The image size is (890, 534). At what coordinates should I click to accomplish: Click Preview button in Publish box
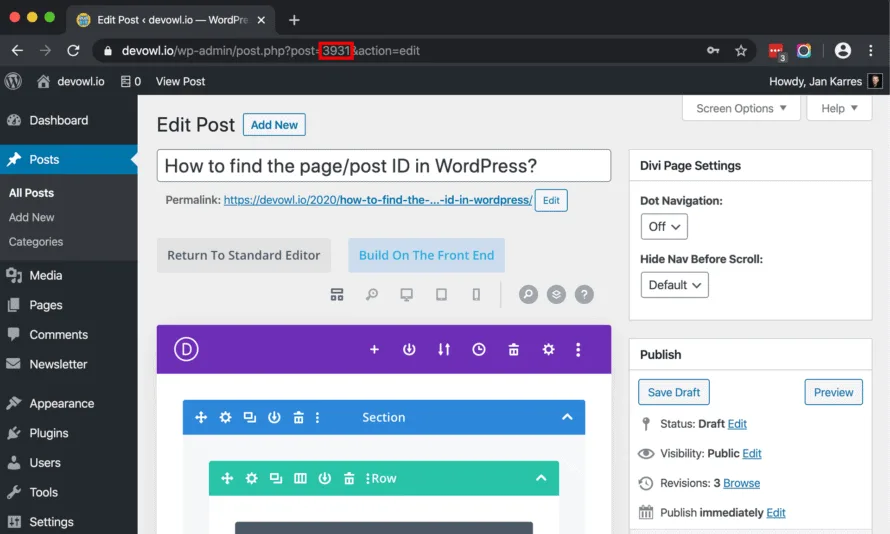(833, 392)
